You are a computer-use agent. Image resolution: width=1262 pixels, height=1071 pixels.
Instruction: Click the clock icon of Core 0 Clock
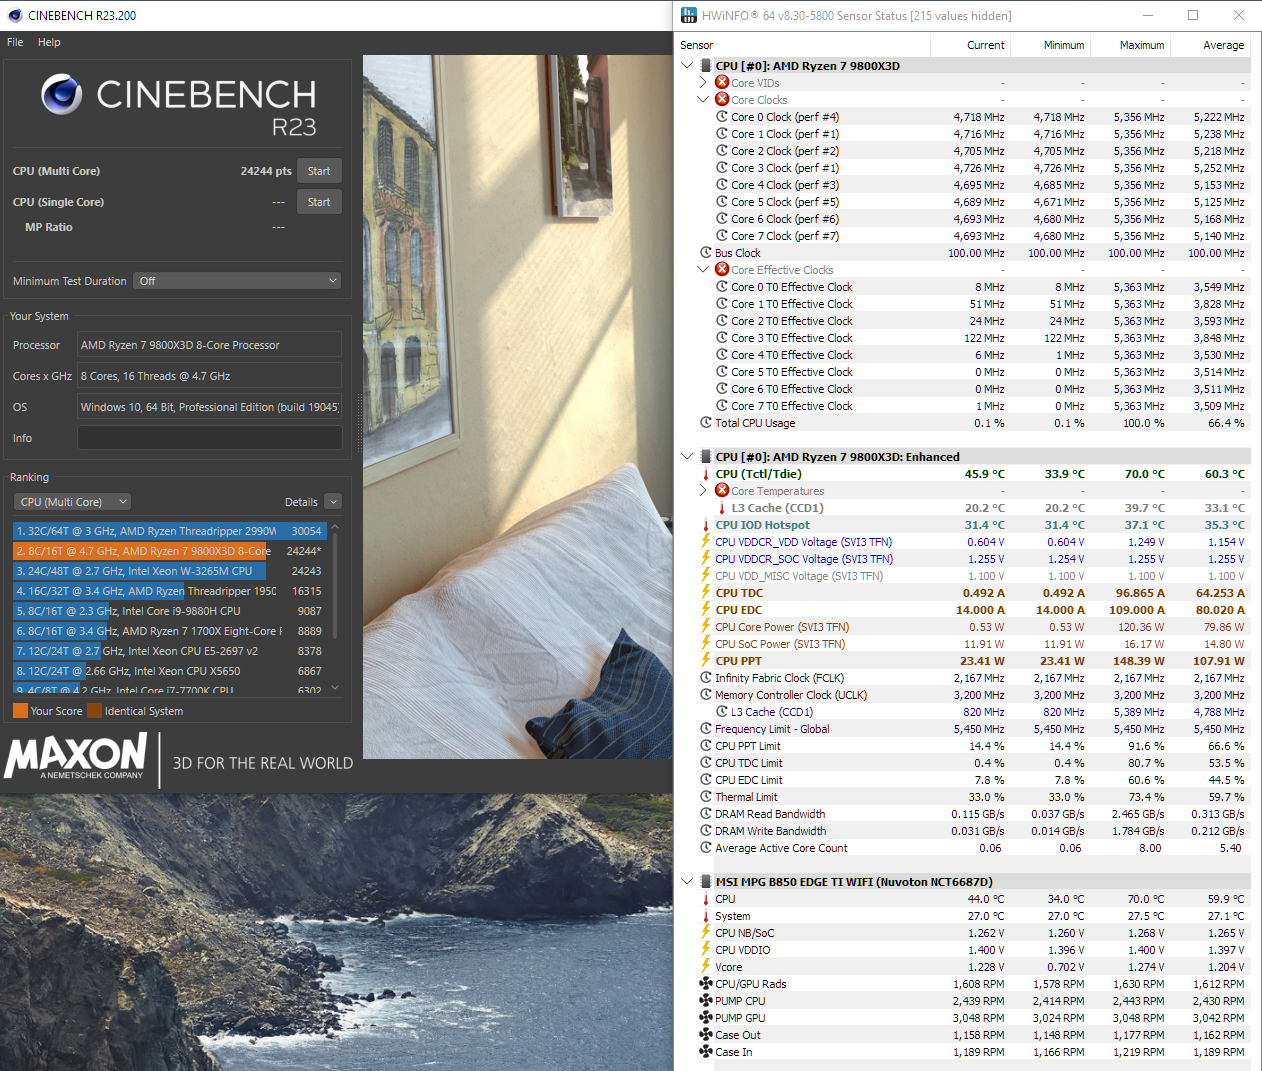[x=722, y=117]
